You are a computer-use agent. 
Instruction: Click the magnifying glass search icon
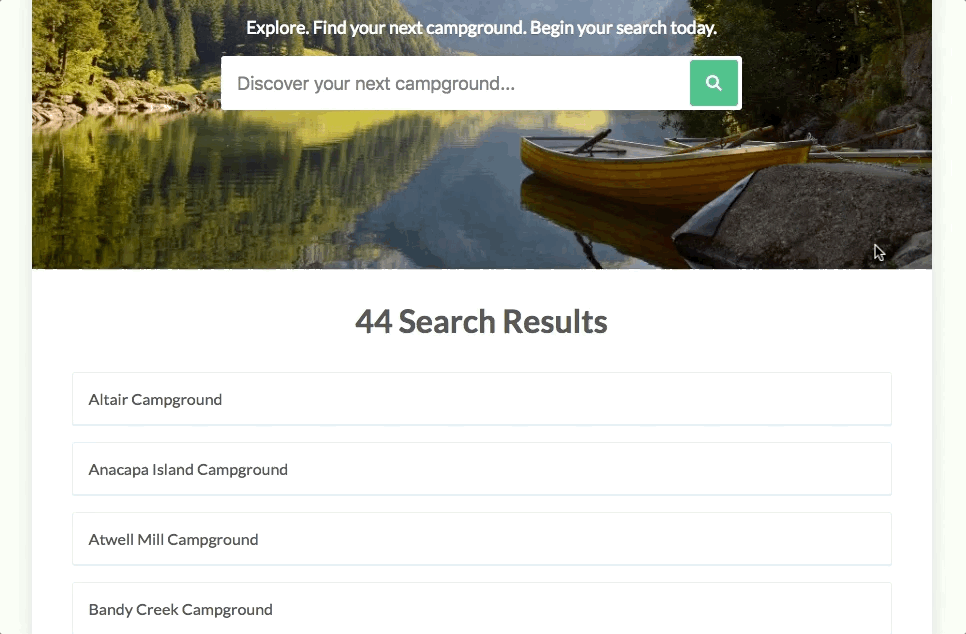coord(713,83)
